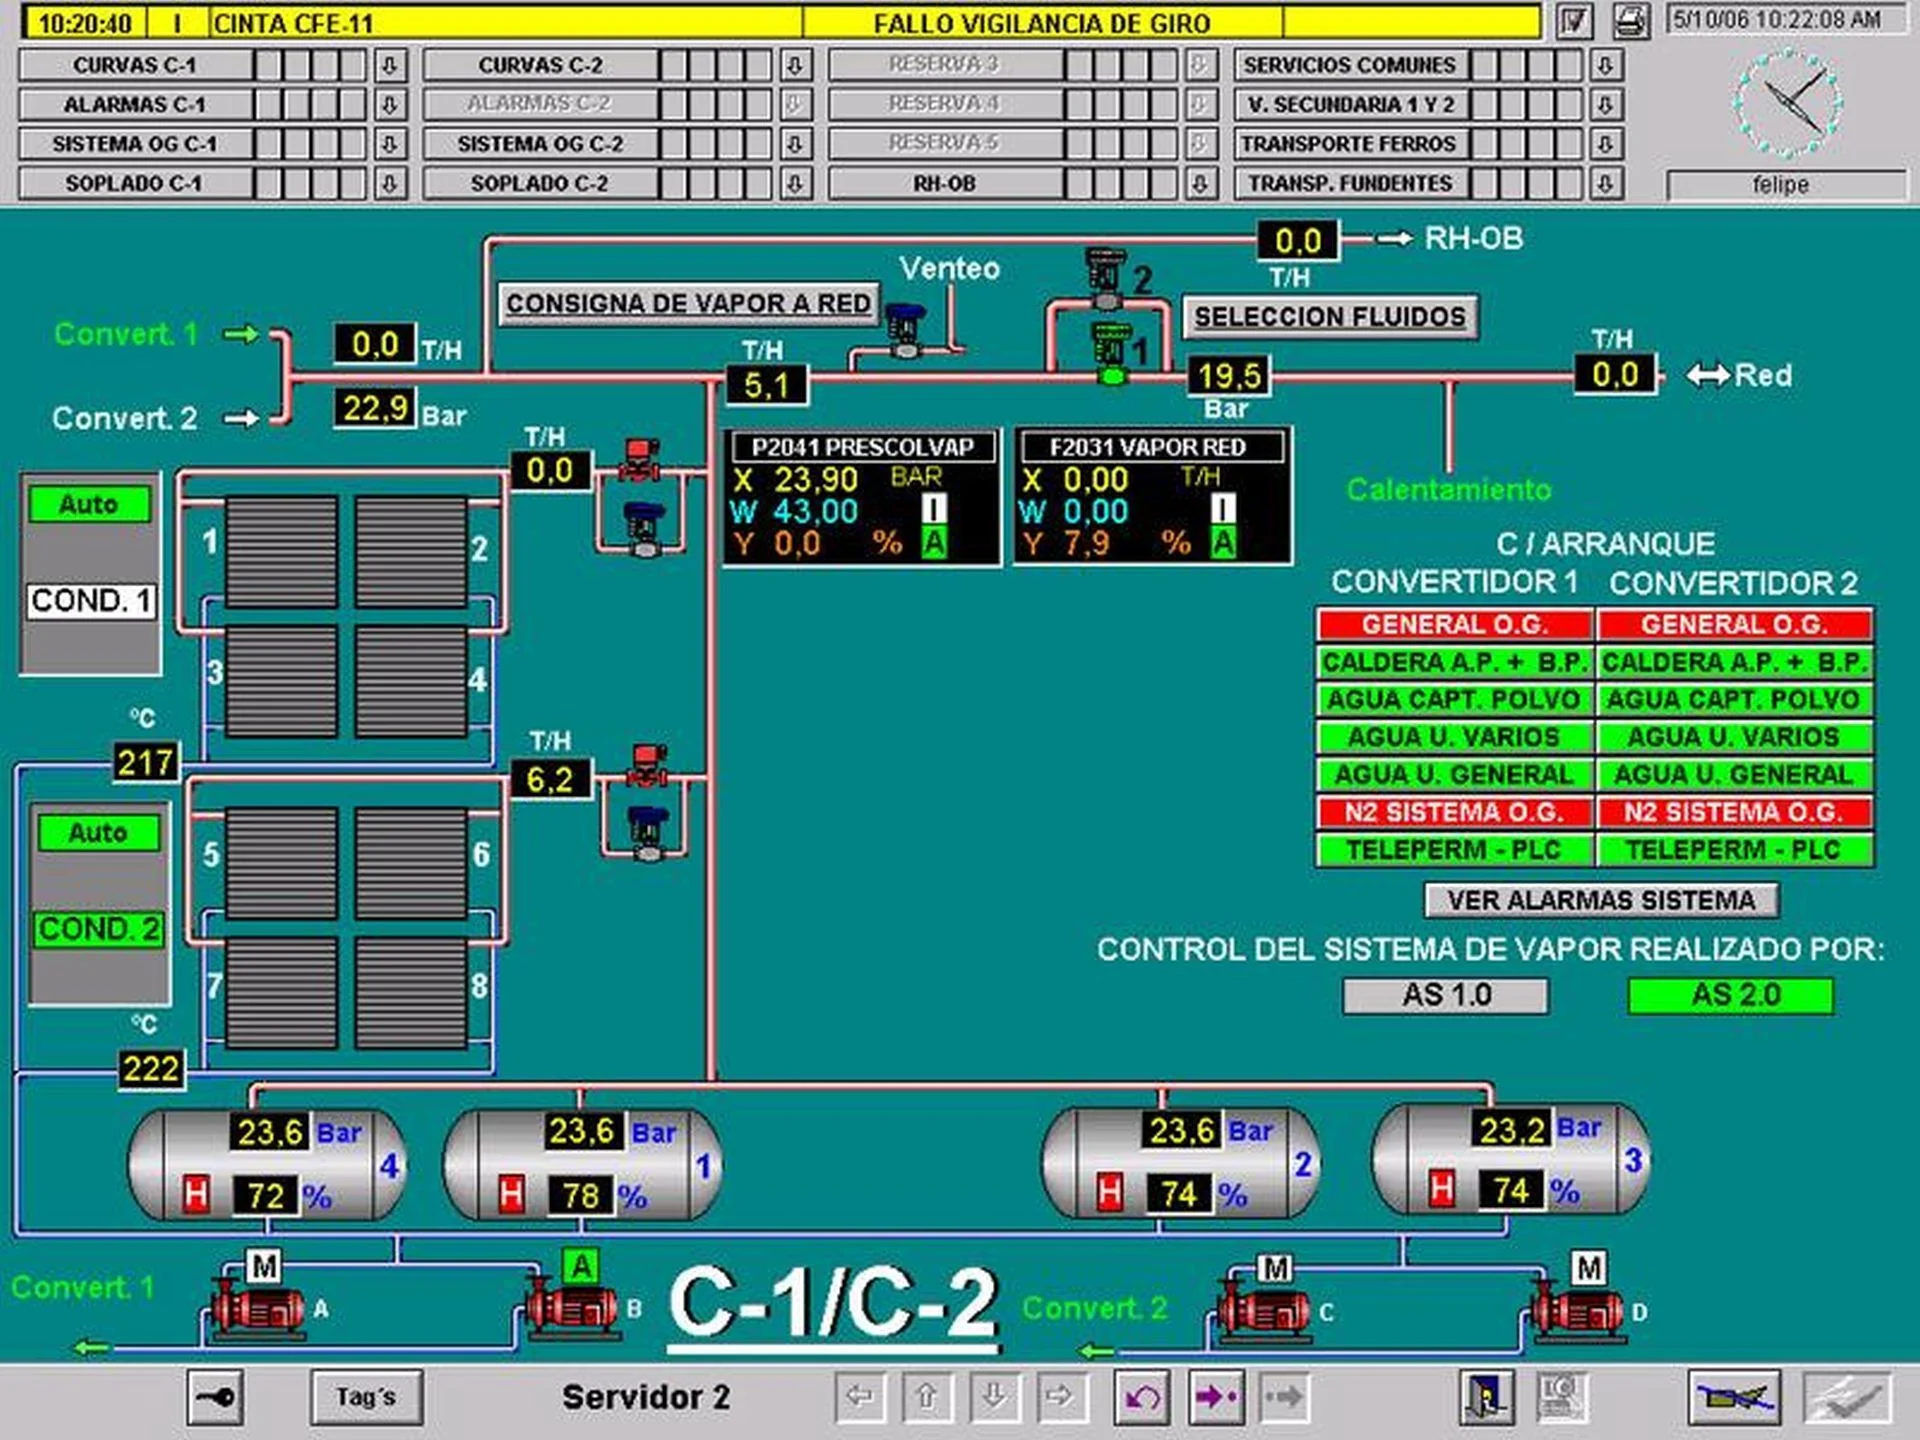Click the exit door icon in bottom toolbar
Screen dimensions: 1920x1440
1486,1396
